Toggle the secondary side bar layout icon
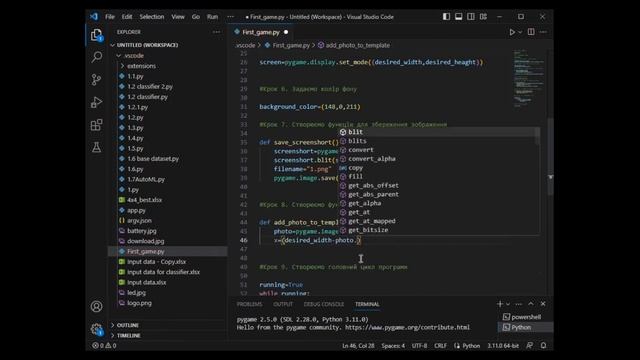Screen dimensions: 640x360 471,17
